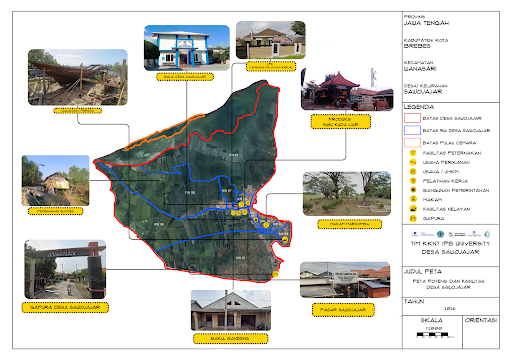This screenshot has height=360, width=512.
Task: Click the boat marker on the map's east tip
Action: pyautogui.click(x=285, y=240)
